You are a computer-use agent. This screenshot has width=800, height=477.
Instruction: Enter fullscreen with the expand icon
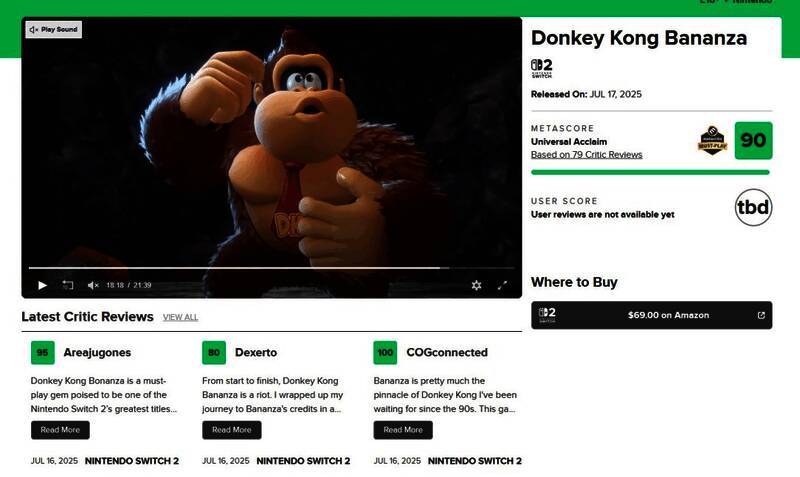[502, 285]
